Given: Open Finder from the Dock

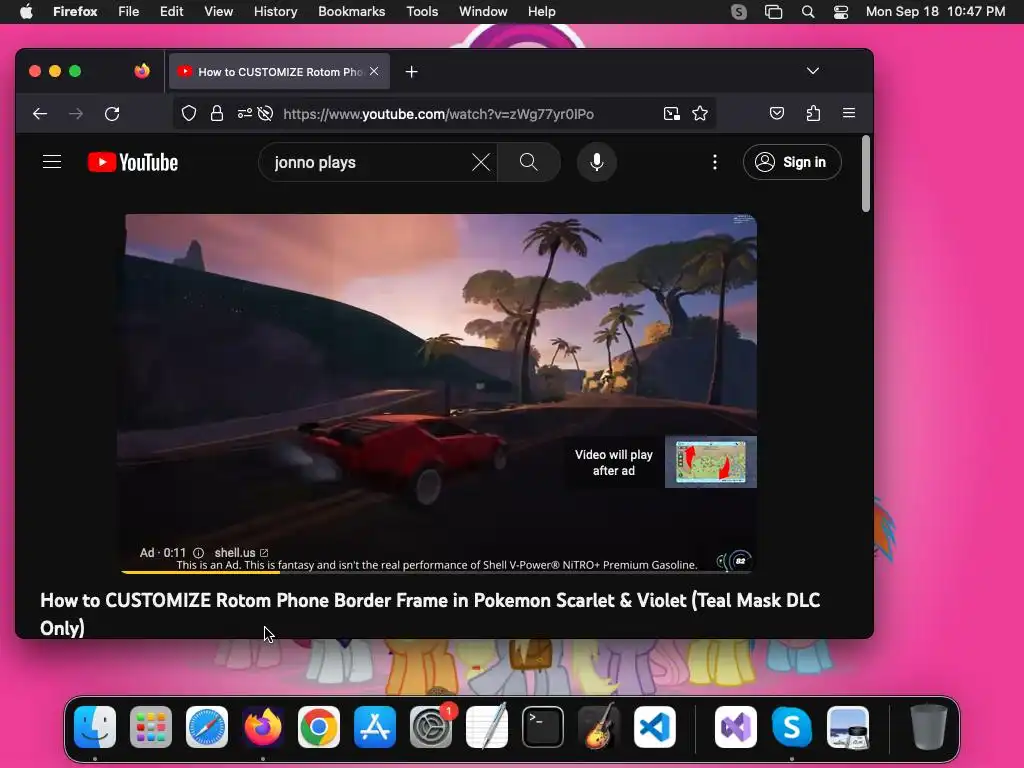Looking at the screenshot, I should point(95,727).
